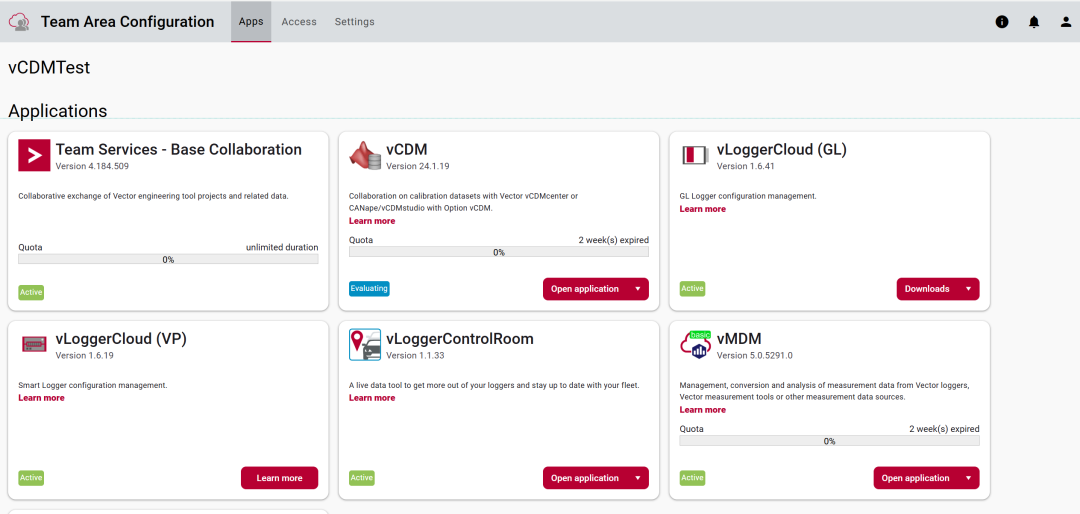Image resolution: width=1080 pixels, height=514 pixels.
Task: Click Version 5.0.5291.0 text
Action: point(755,356)
